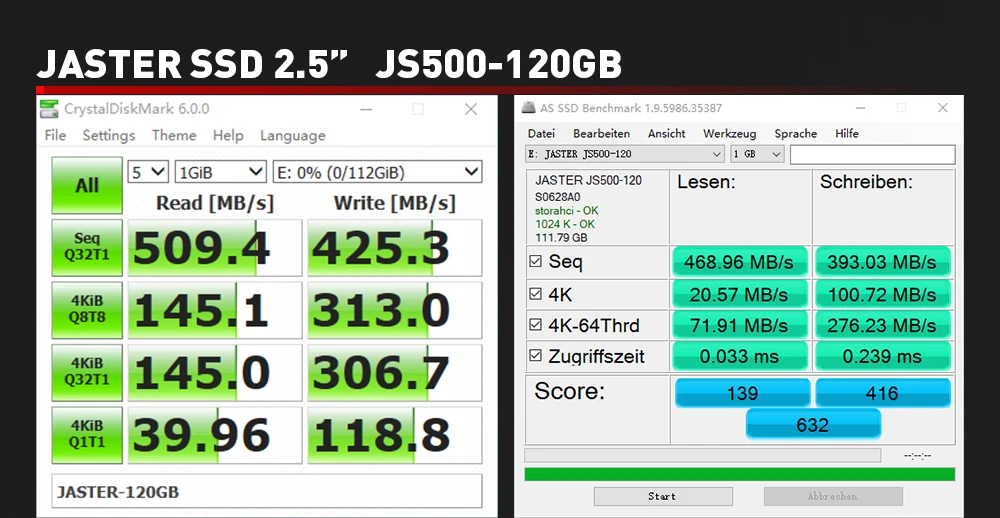Click the write score 416
The height and width of the screenshot is (518, 1000).
(883, 393)
